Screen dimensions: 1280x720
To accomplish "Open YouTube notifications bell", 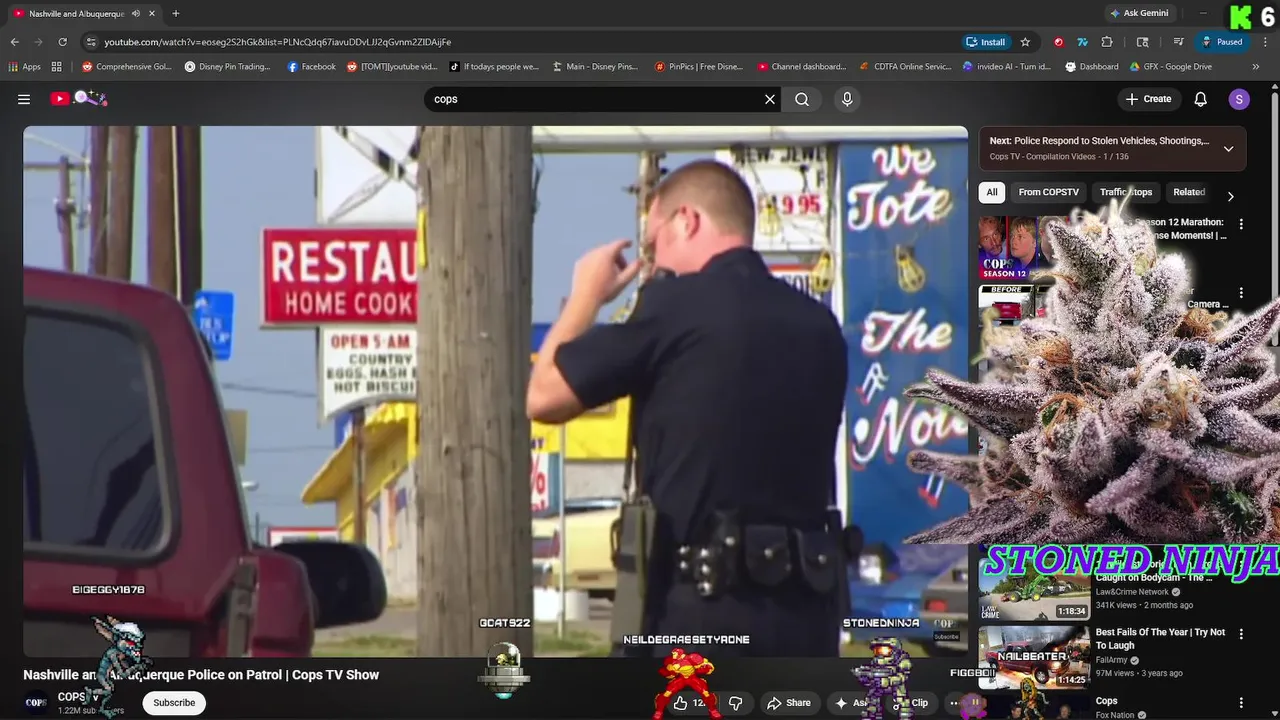I will 1201,99.
